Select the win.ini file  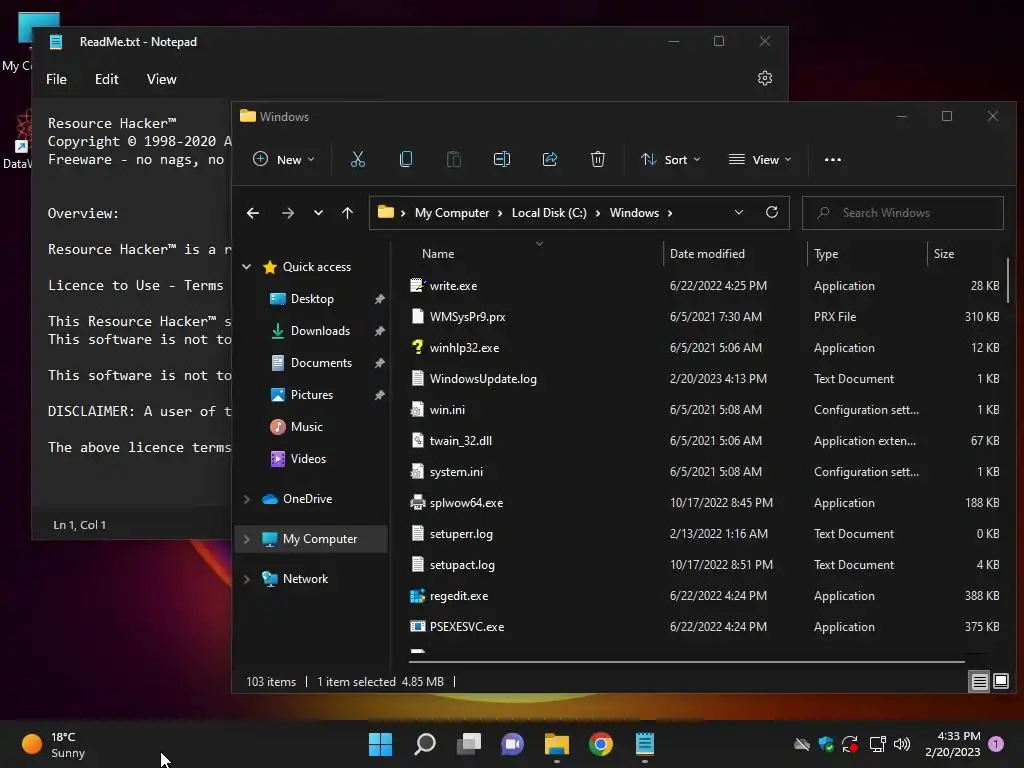pyautogui.click(x=447, y=410)
